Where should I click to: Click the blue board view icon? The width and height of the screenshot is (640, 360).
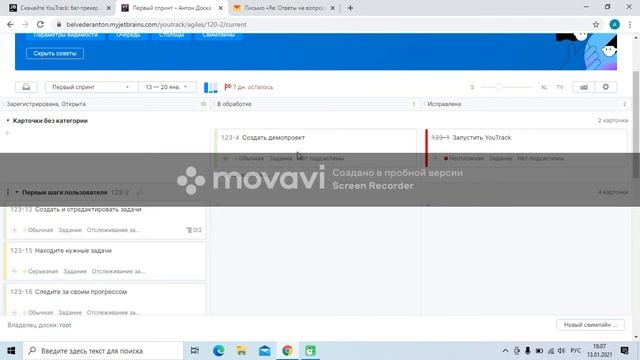pyautogui.click(x=211, y=87)
